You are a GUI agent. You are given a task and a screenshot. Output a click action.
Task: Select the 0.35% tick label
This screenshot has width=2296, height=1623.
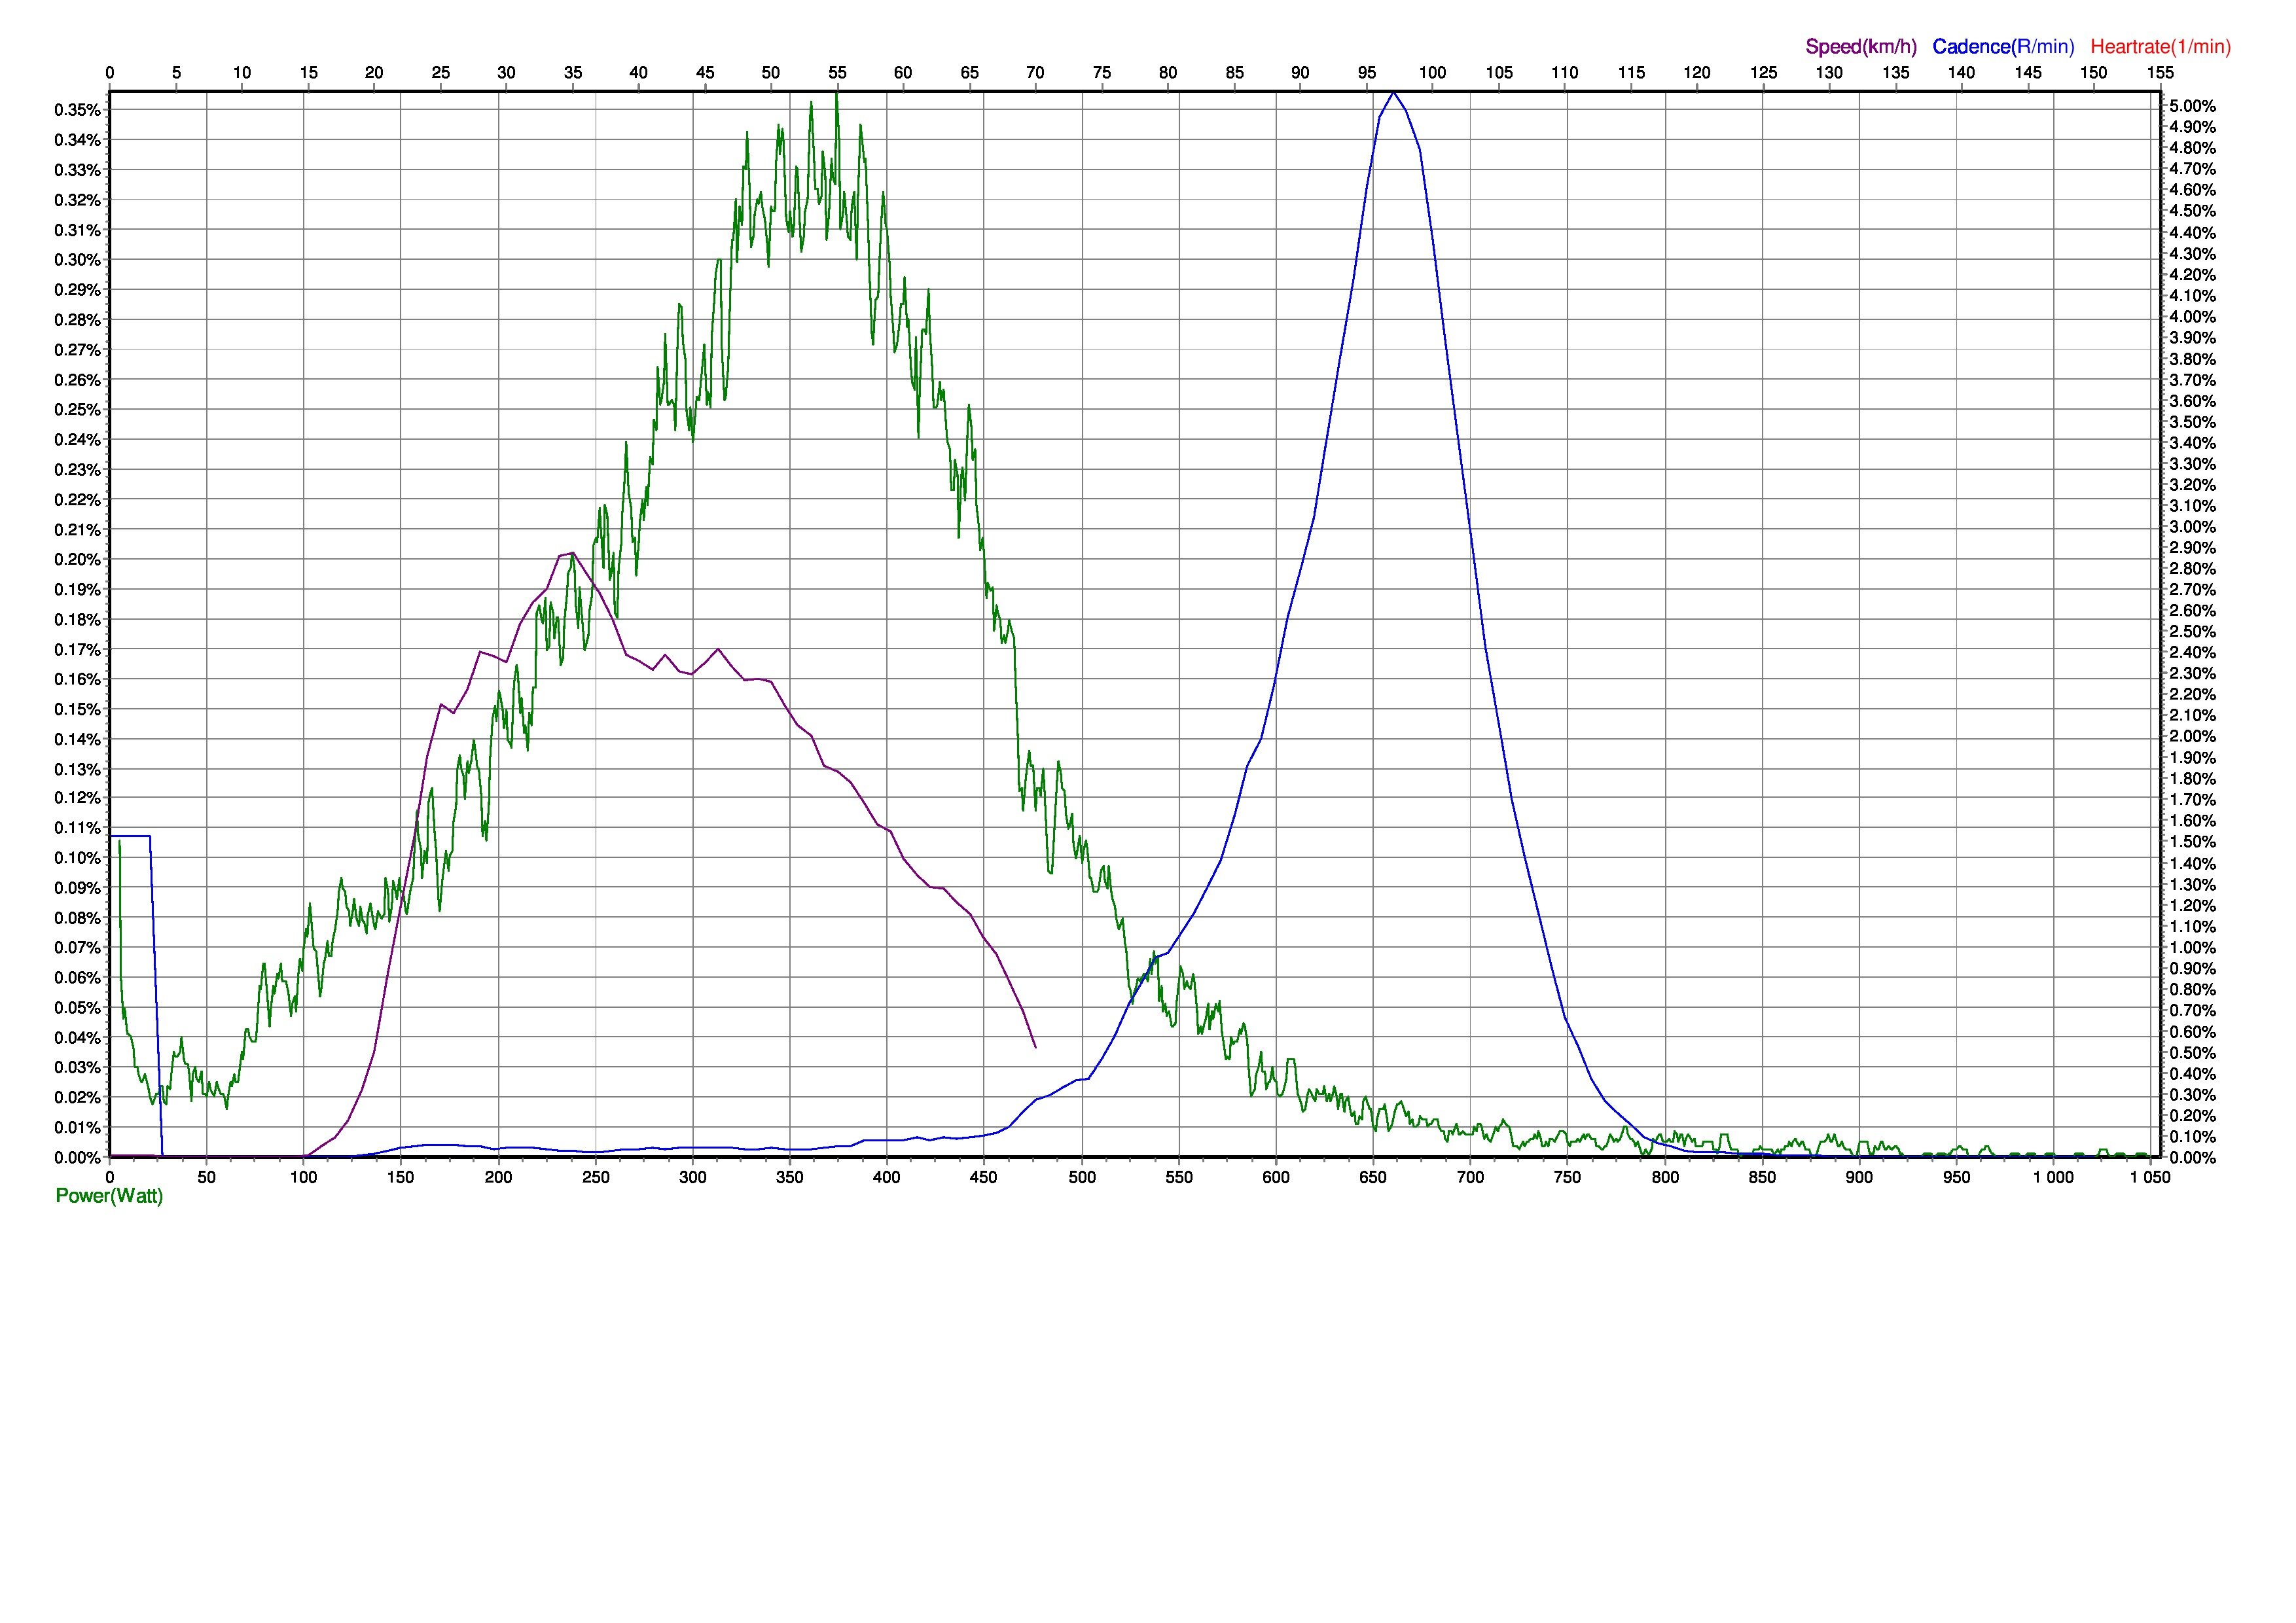click(77, 110)
